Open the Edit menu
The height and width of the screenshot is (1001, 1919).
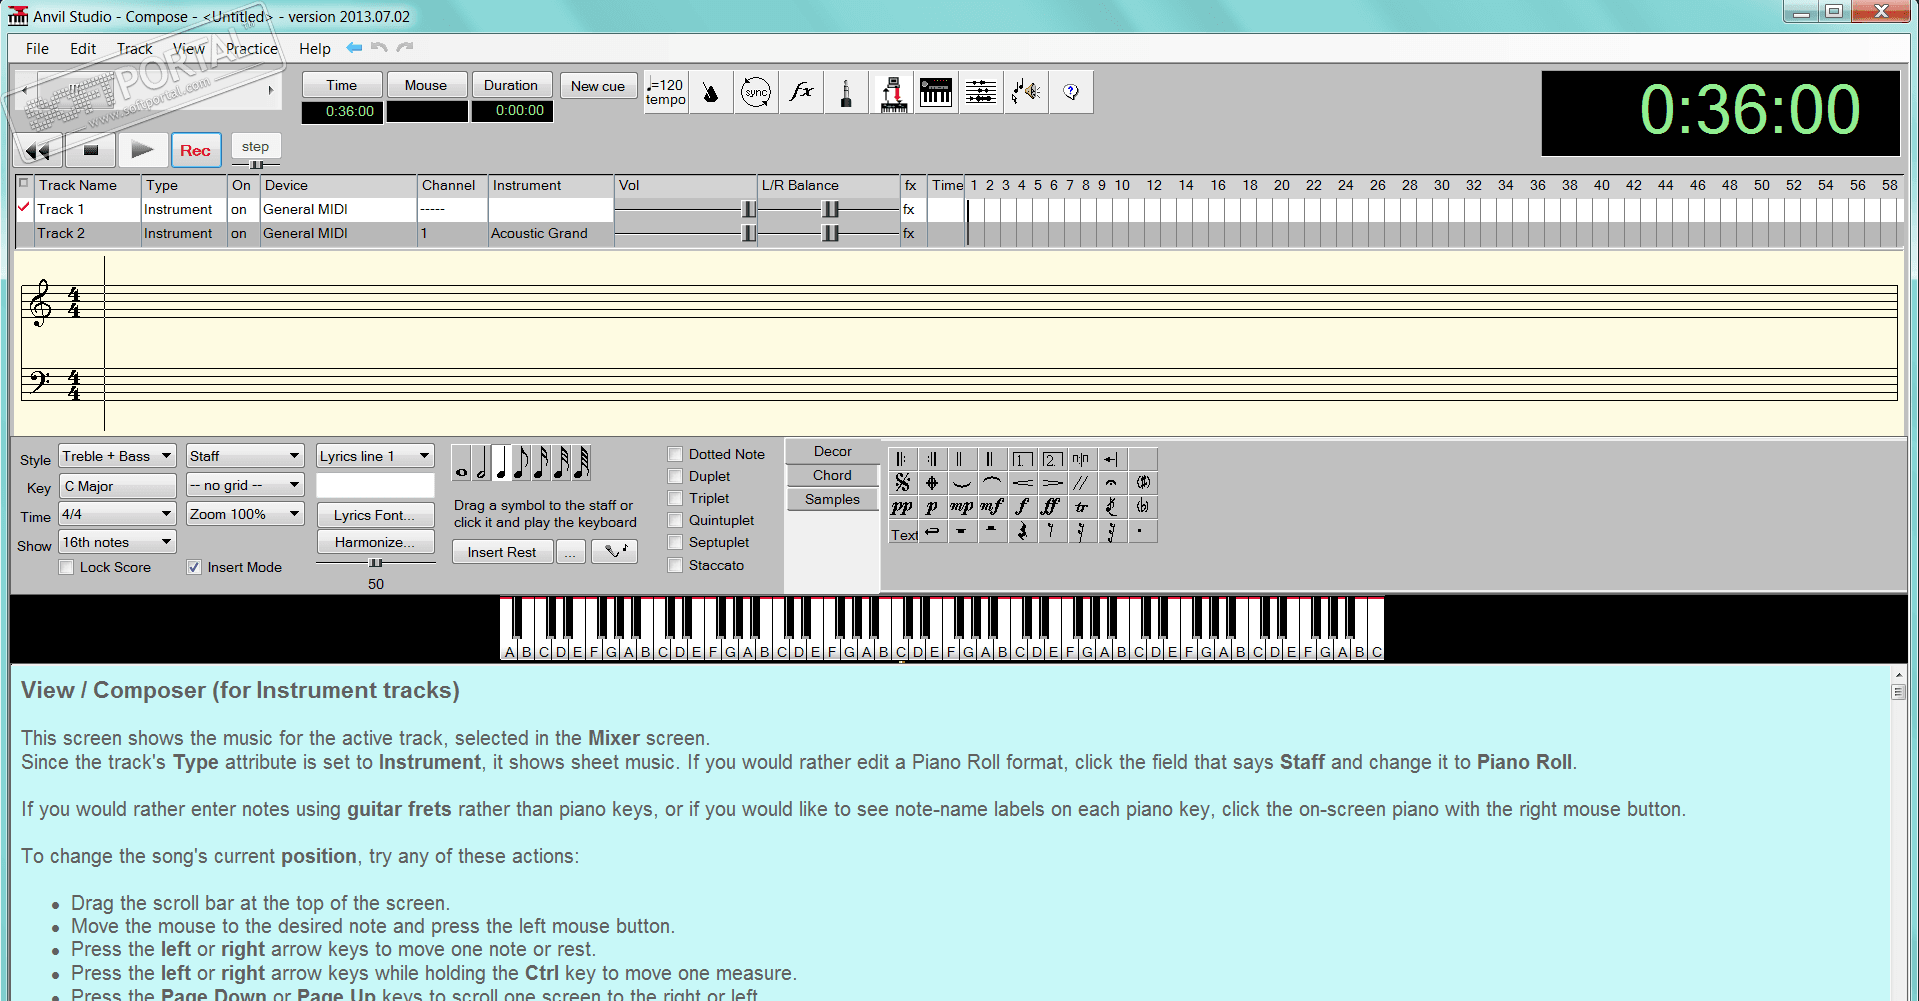83,48
